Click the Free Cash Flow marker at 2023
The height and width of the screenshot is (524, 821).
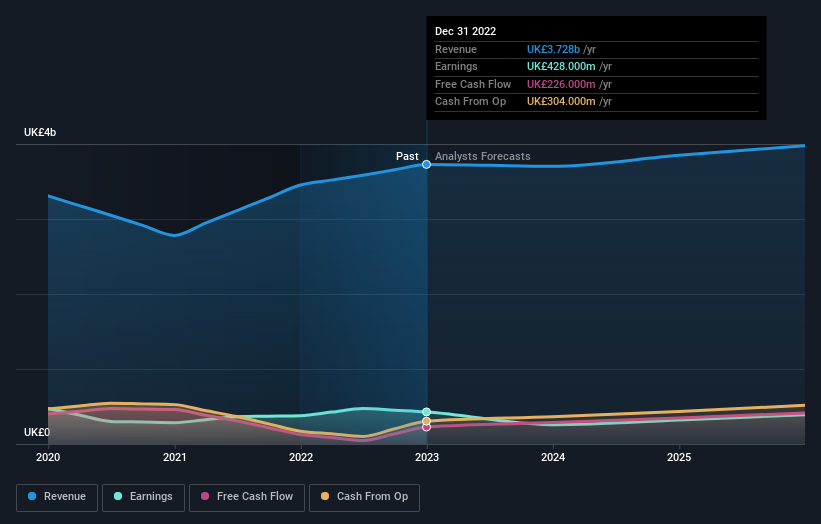pos(426,427)
